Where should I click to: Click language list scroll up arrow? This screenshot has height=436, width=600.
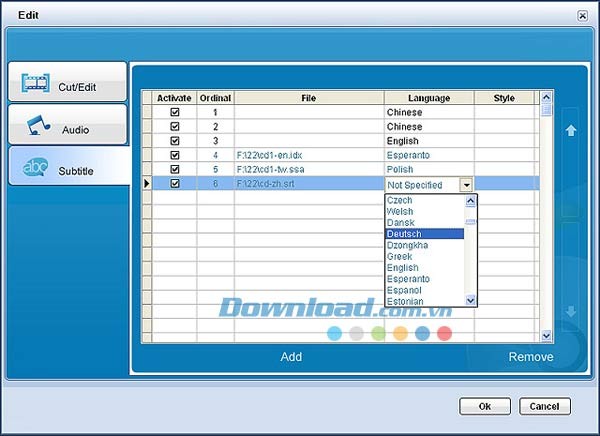(471, 201)
